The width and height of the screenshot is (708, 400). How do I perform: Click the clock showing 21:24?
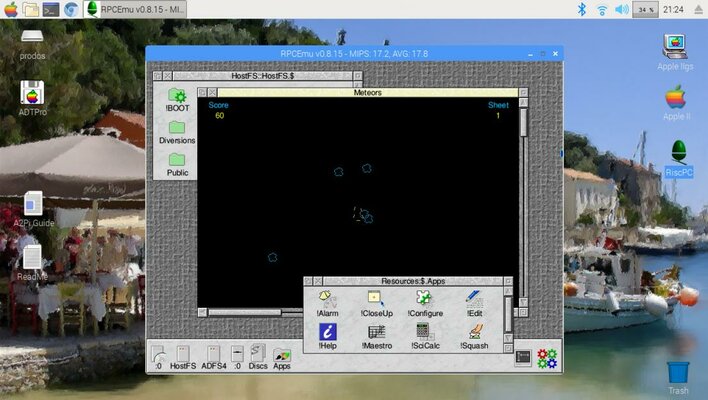pos(673,9)
